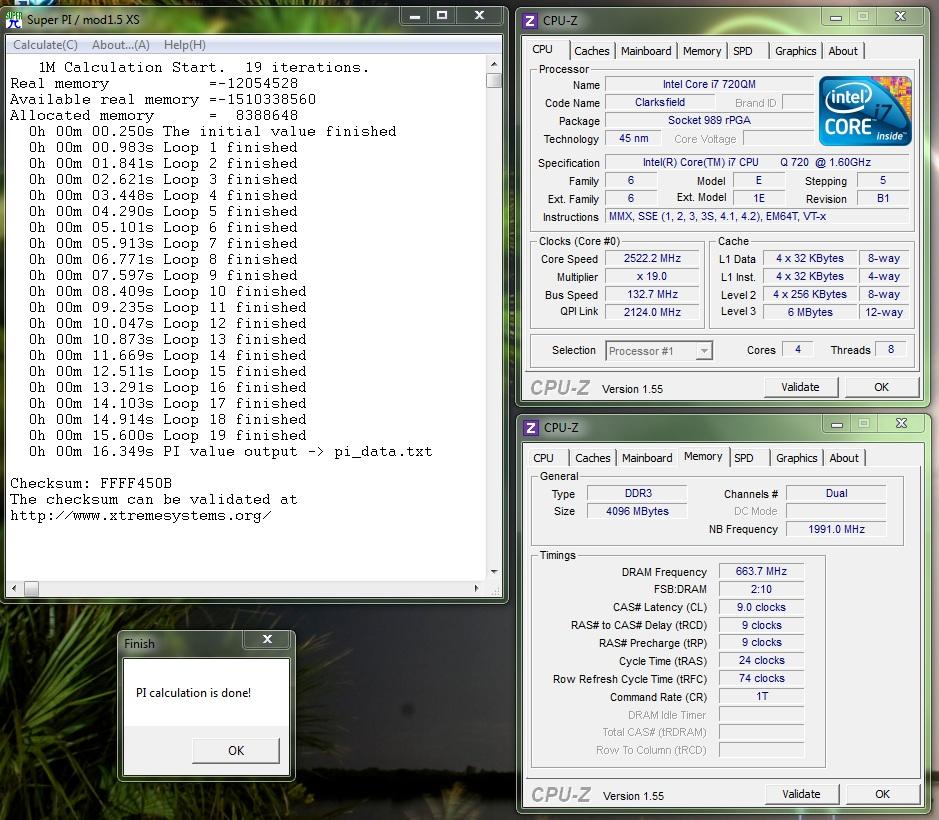Switch to Graphics tab in upper CPU-Z window
Viewport: 939px width, 820px height.
[x=795, y=51]
